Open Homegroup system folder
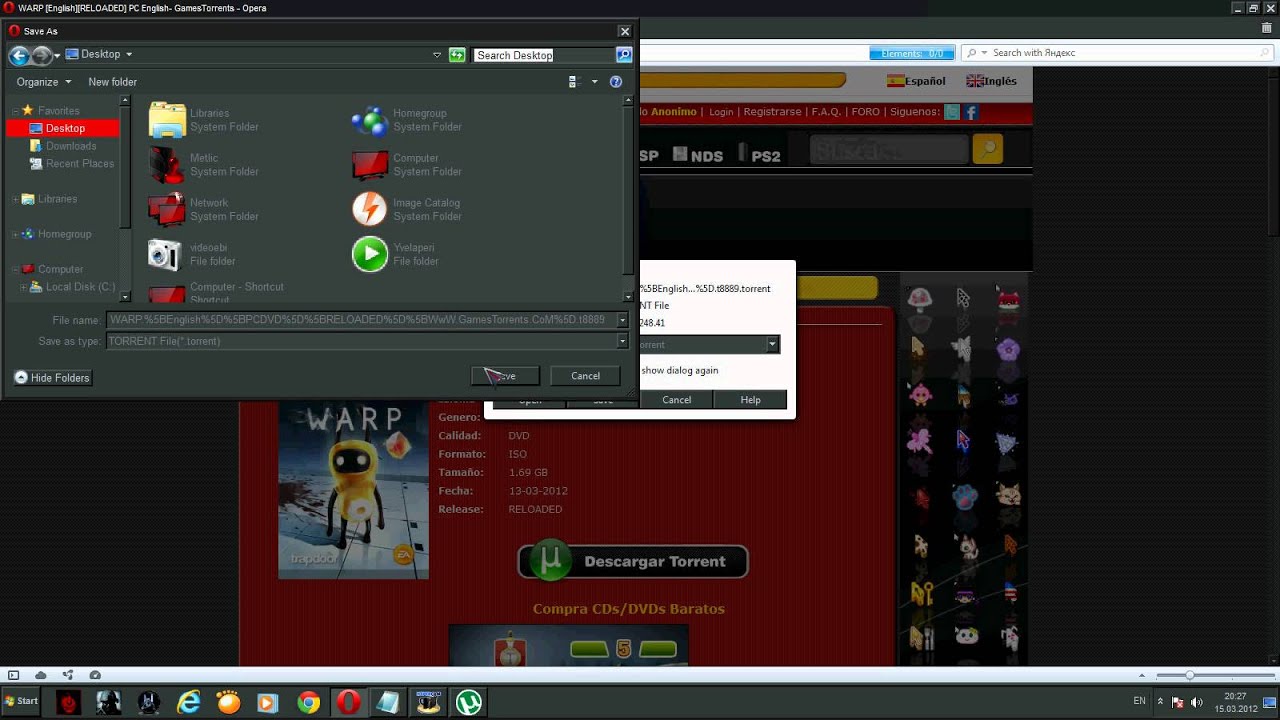The height and width of the screenshot is (720, 1280). point(407,120)
